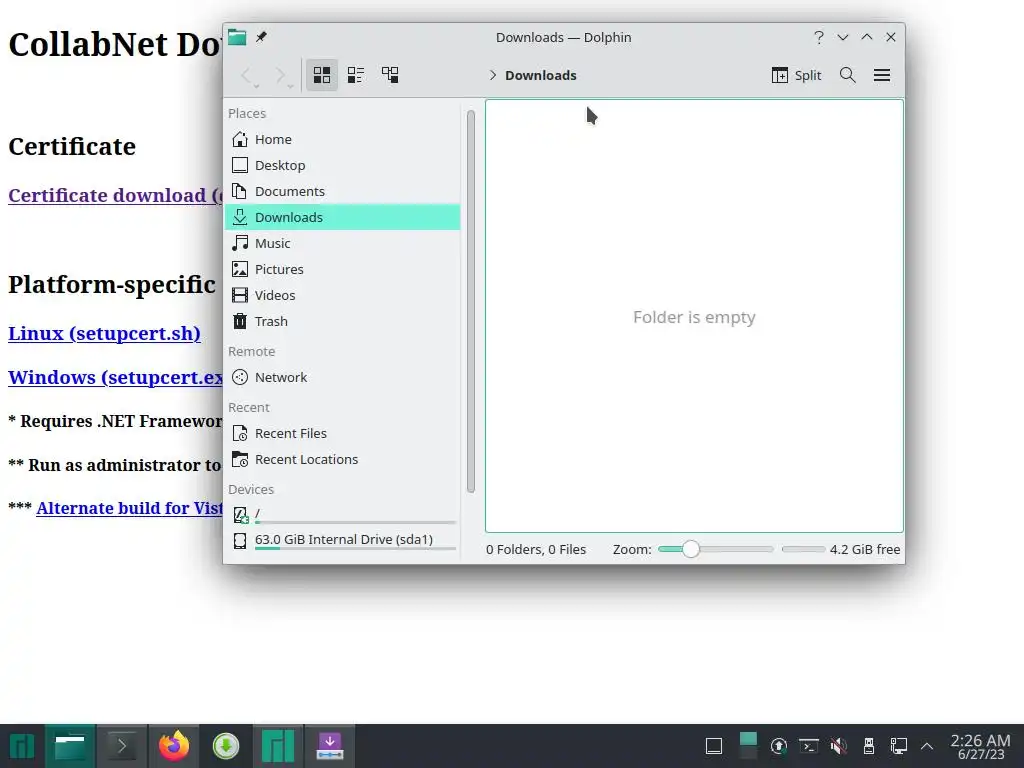The height and width of the screenshot is (768, 1024).
Task: Open Konsole terminal from taskbar
Action: [x=122, y=746]
